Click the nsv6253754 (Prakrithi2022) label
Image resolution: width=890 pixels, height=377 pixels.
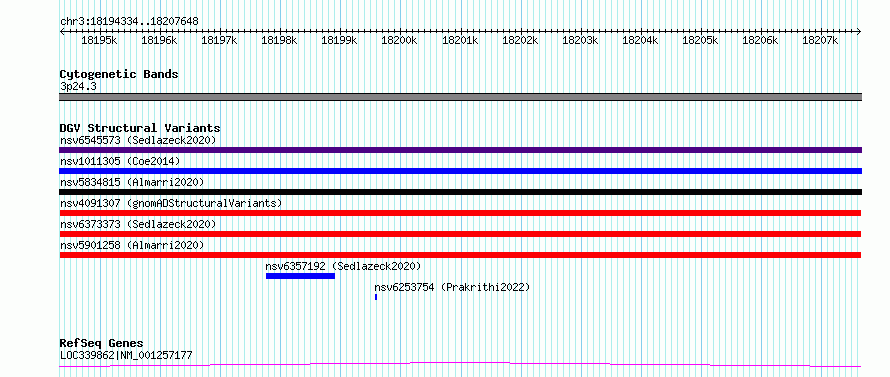pos(452,287)
